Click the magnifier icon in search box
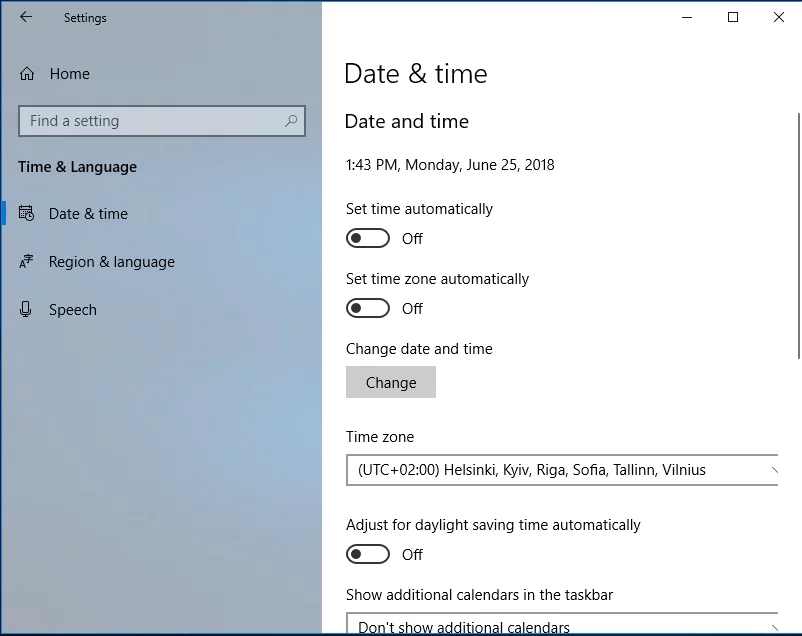 pos(291,121)
